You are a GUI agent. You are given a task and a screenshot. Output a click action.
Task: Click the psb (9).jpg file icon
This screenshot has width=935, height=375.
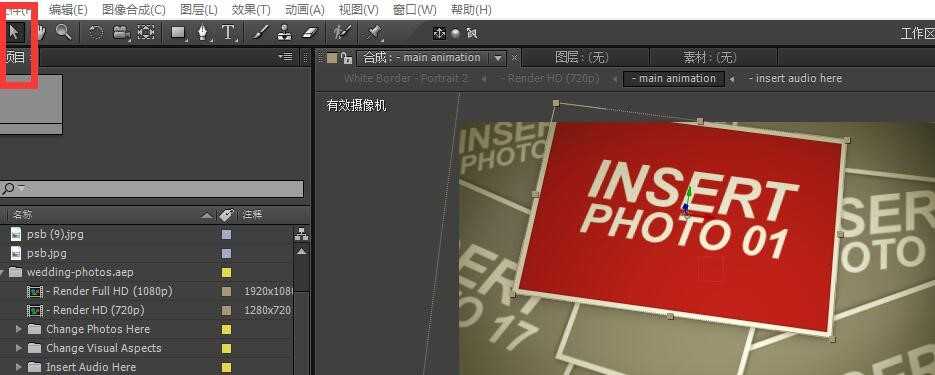point(16,234)
